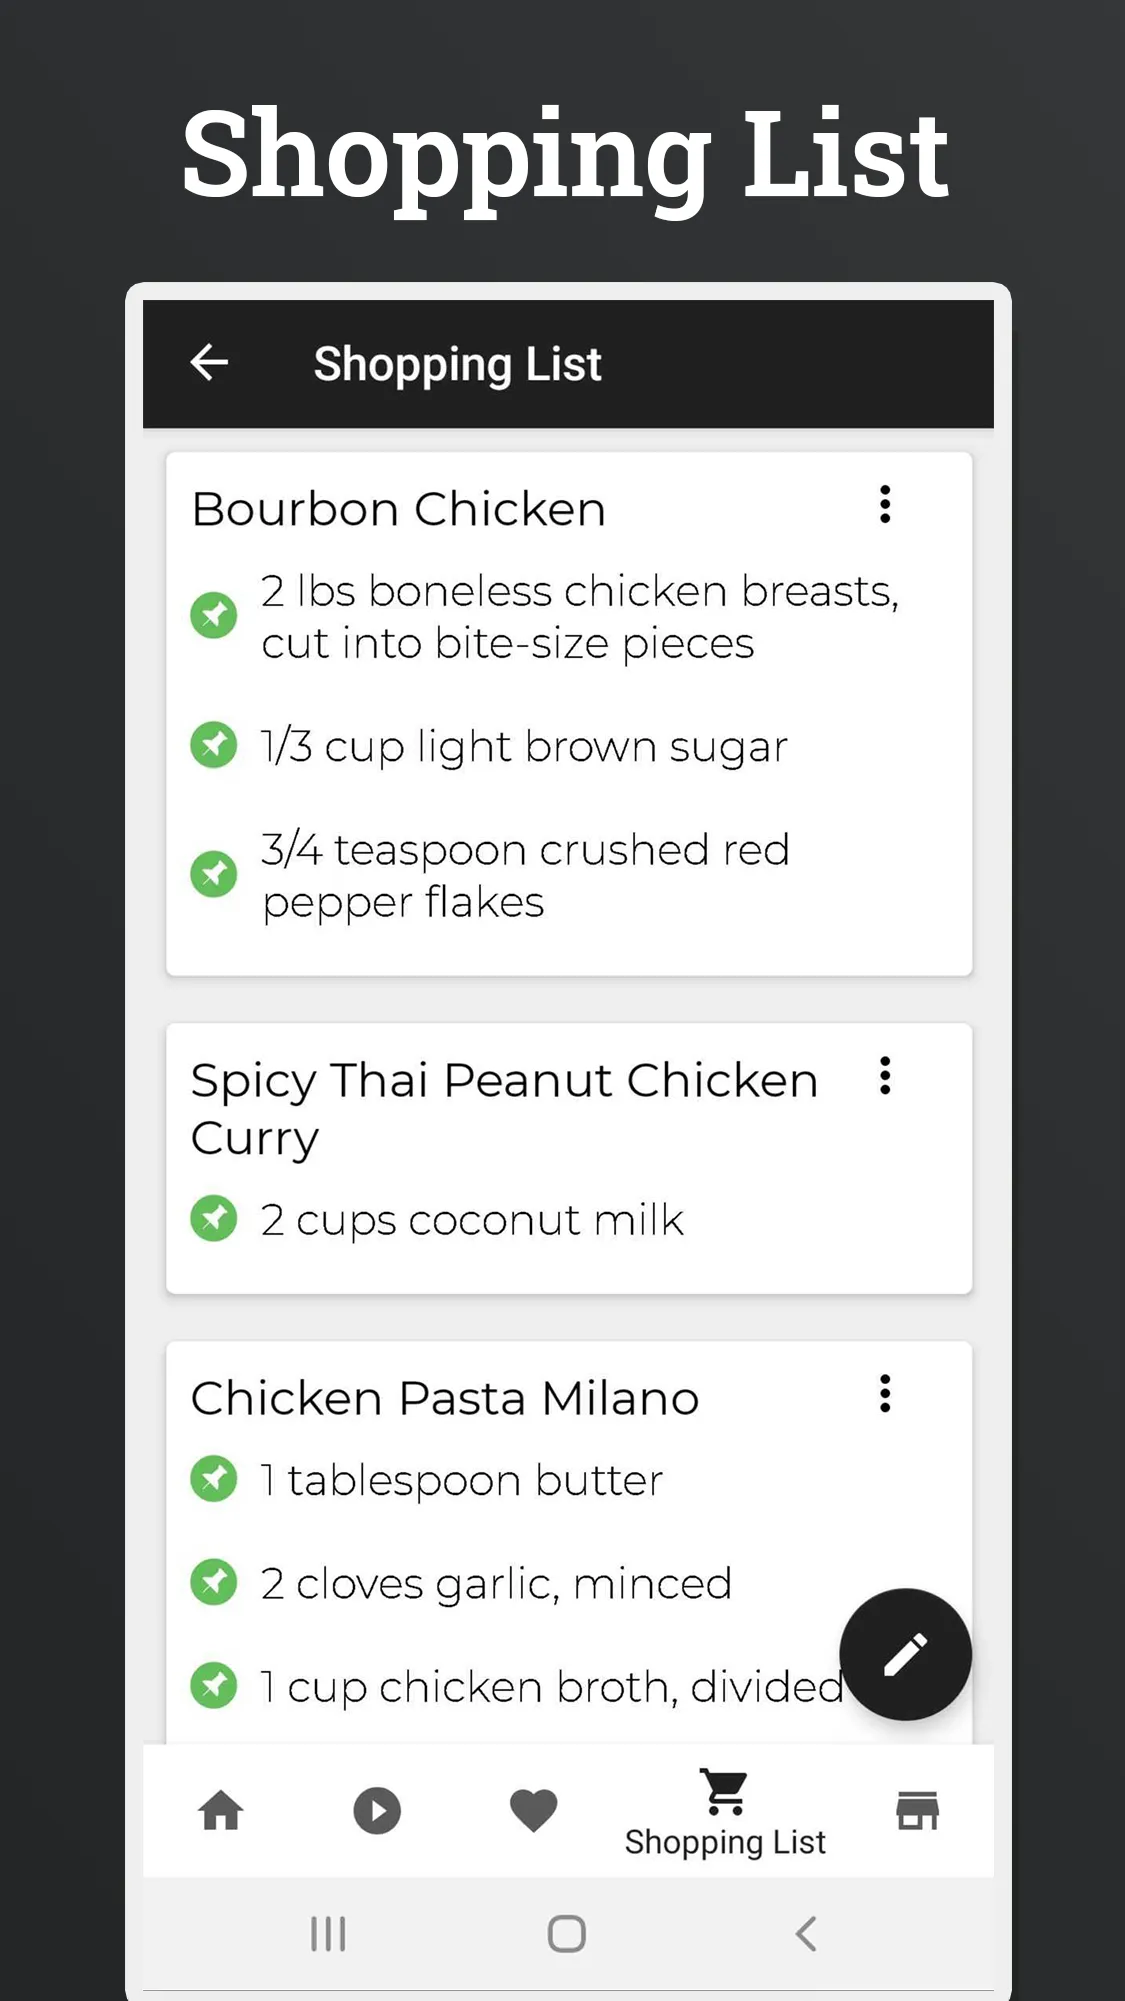Tap the Android home button
This screenshot has height=2001, width=1125.
[x=567, y=1934]
